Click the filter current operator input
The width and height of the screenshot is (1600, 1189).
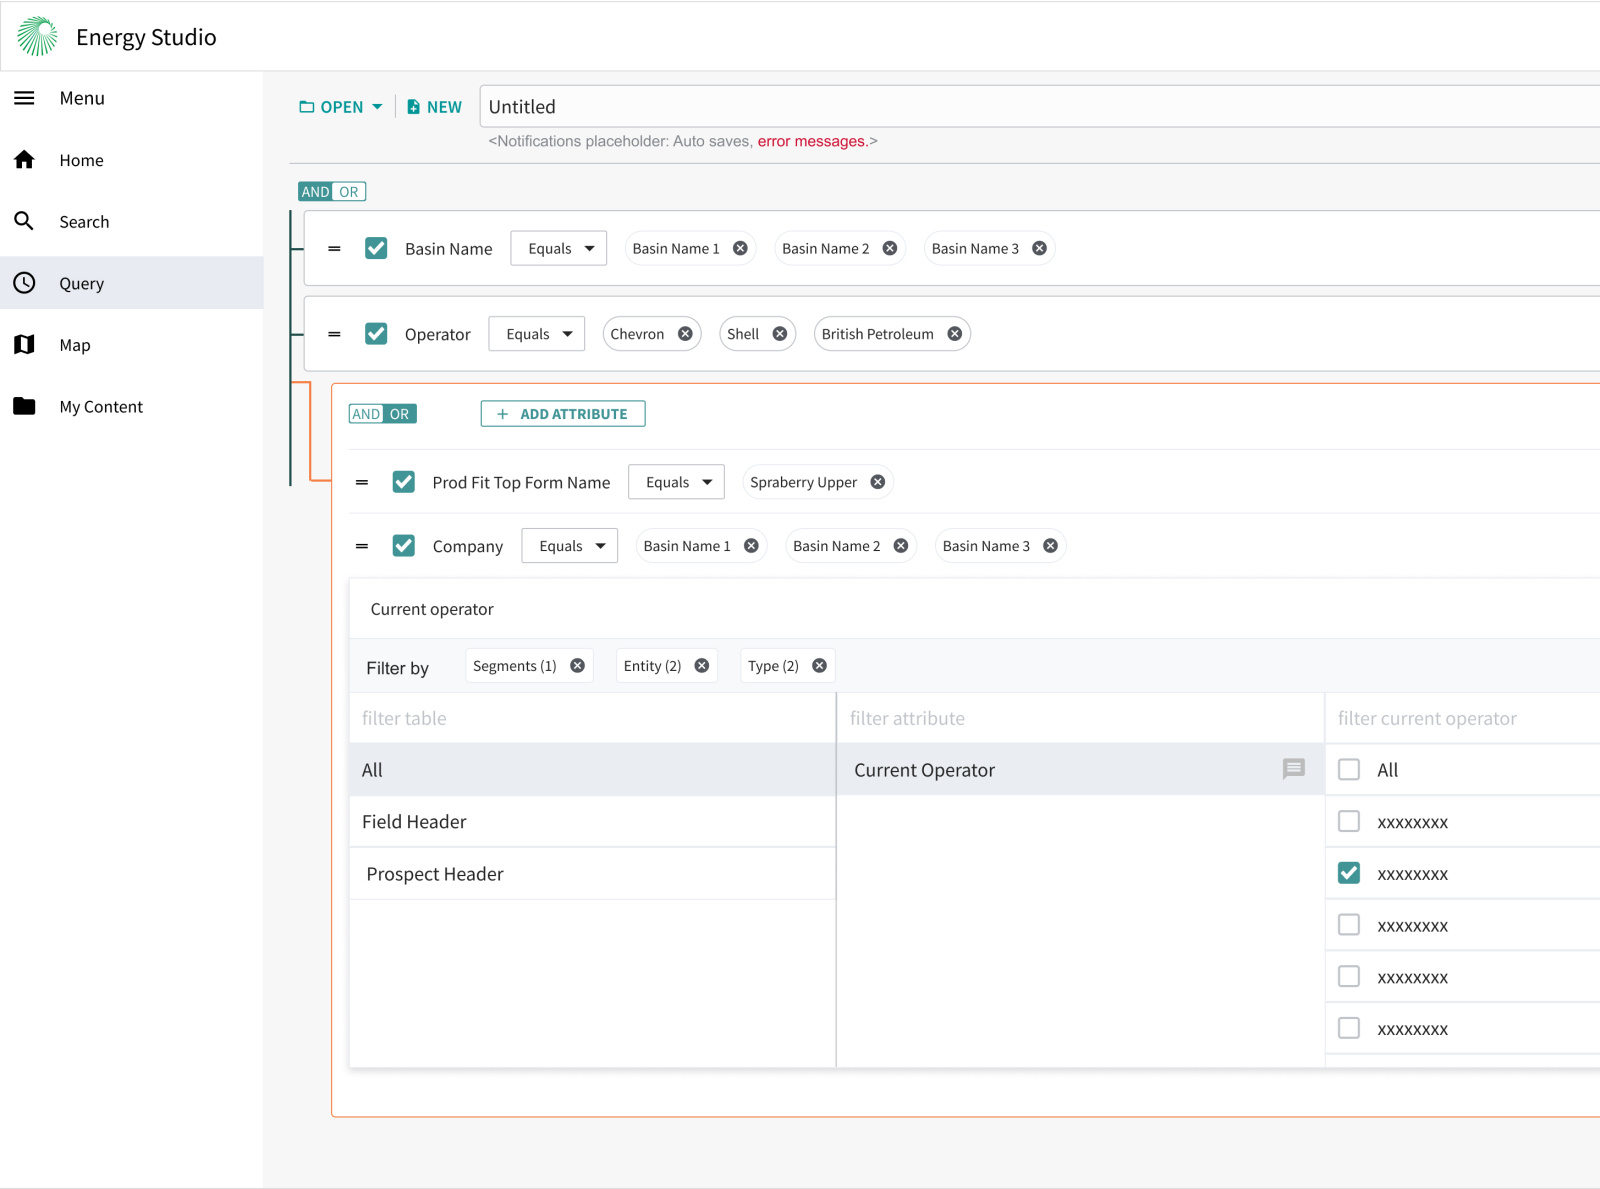pos(1463,718)
